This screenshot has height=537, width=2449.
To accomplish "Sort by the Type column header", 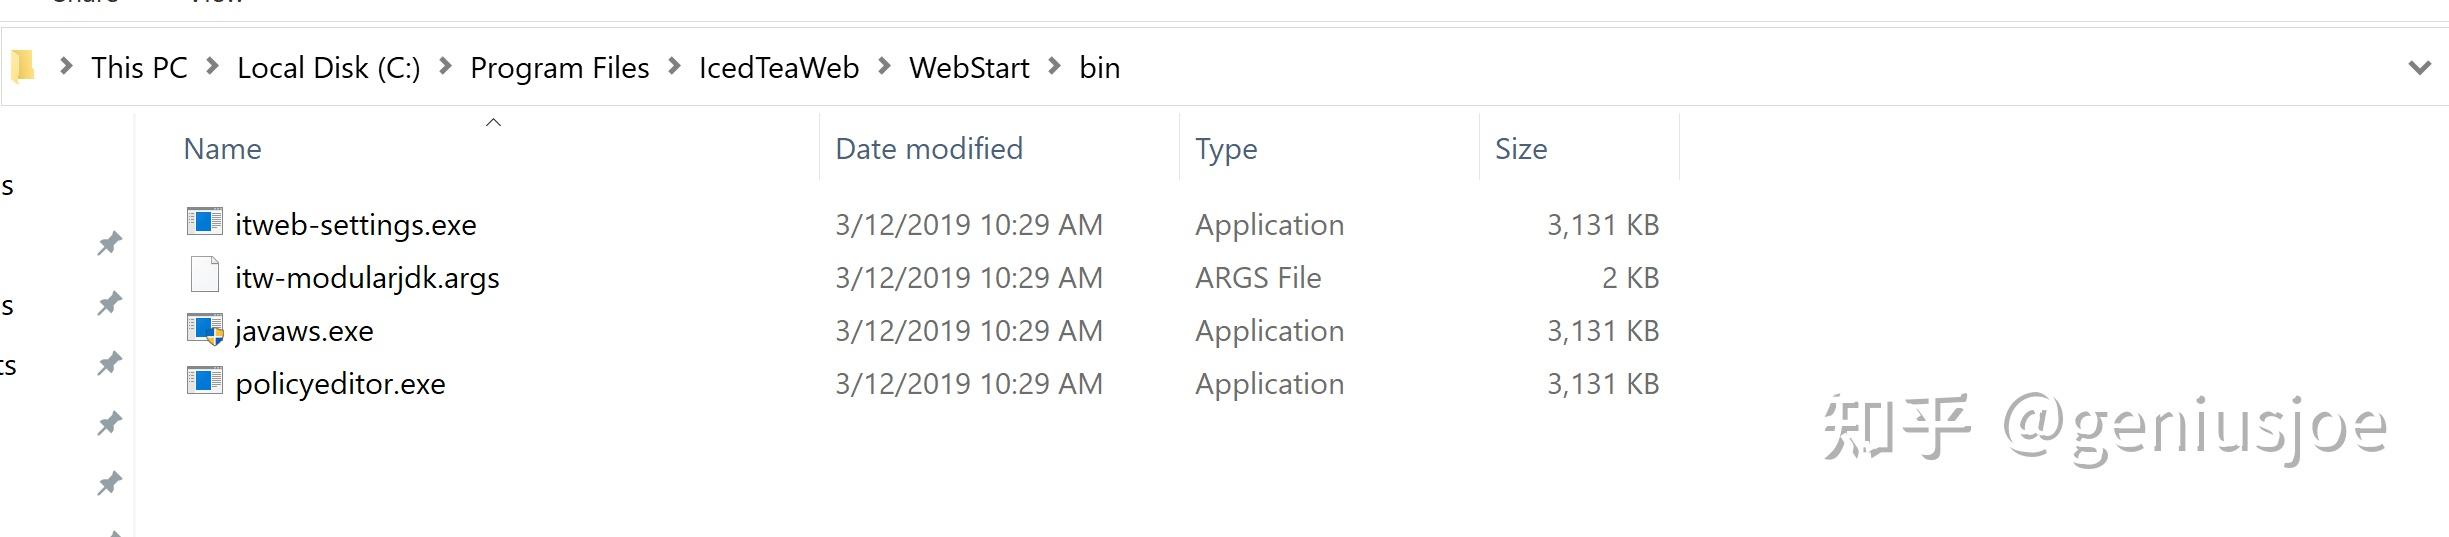I will 1225,149.
